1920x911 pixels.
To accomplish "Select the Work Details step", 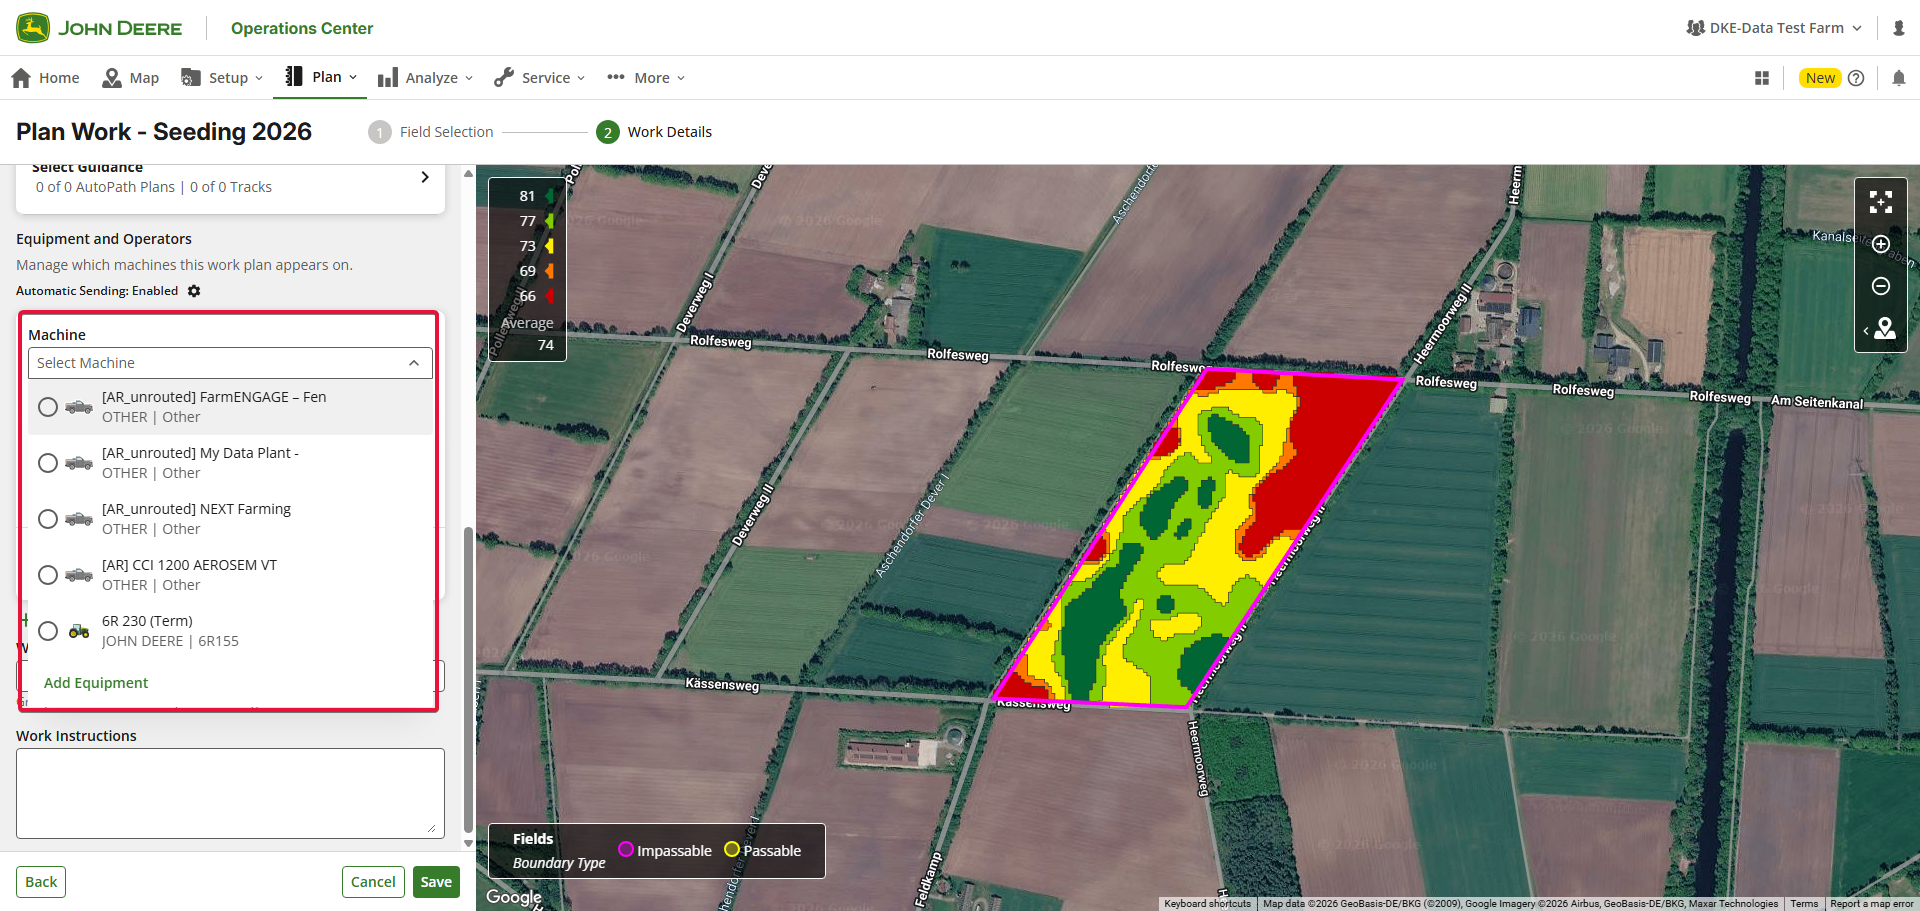I will pyautogui.click(x=654, y=132).
